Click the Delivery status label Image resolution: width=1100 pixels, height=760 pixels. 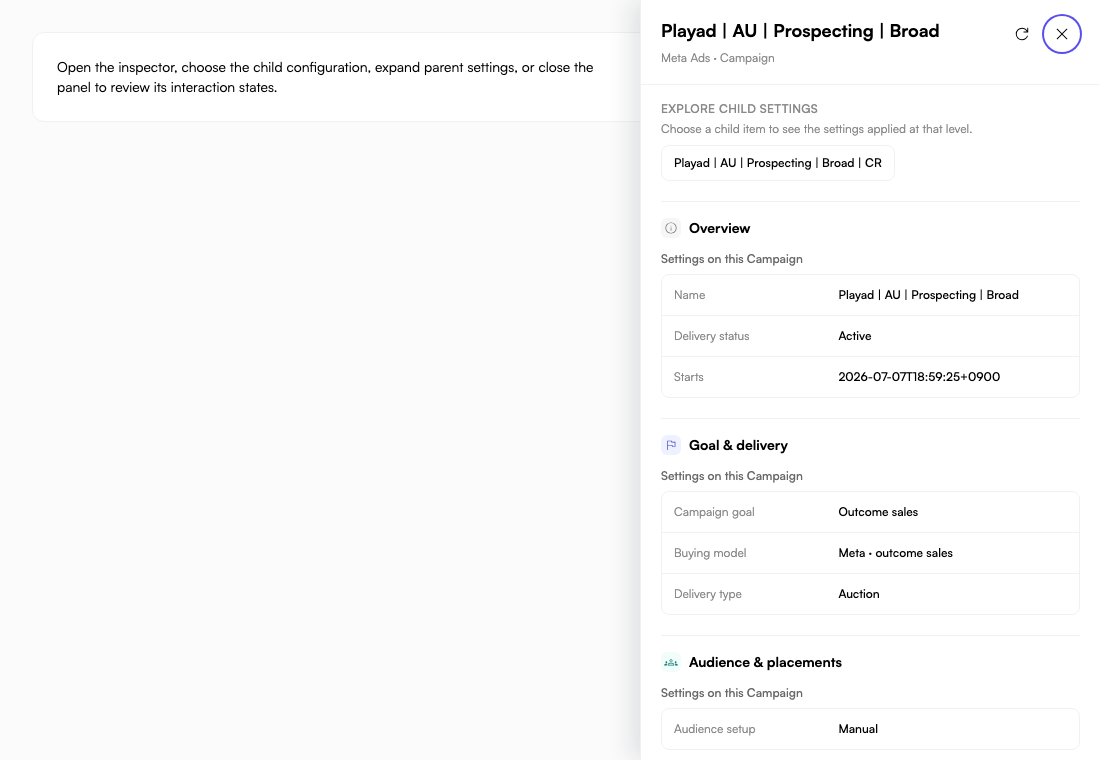point(711,335)
